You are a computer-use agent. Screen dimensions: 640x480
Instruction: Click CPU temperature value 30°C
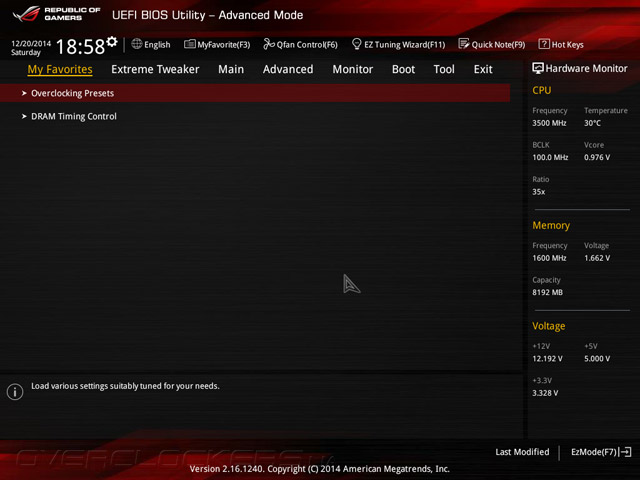click(x=592, y=123)
